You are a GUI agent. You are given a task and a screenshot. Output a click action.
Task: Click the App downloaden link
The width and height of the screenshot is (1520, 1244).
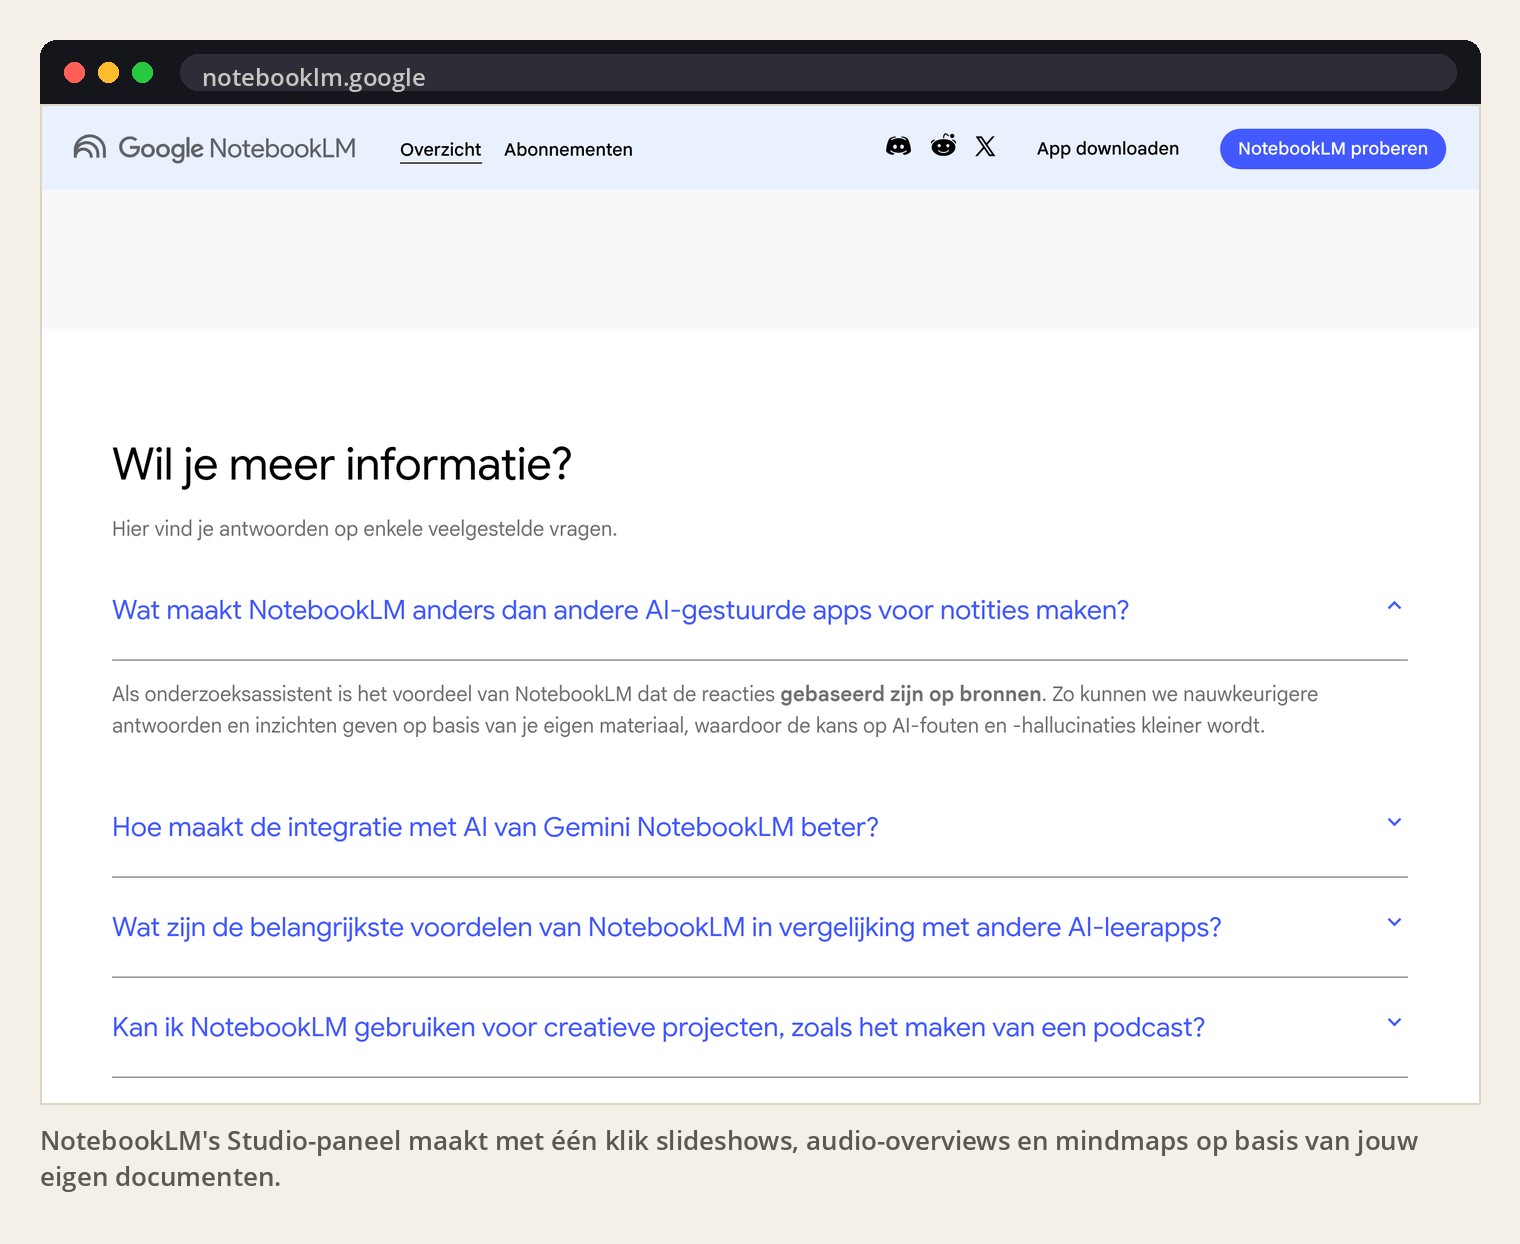[x=1107, y=148]
